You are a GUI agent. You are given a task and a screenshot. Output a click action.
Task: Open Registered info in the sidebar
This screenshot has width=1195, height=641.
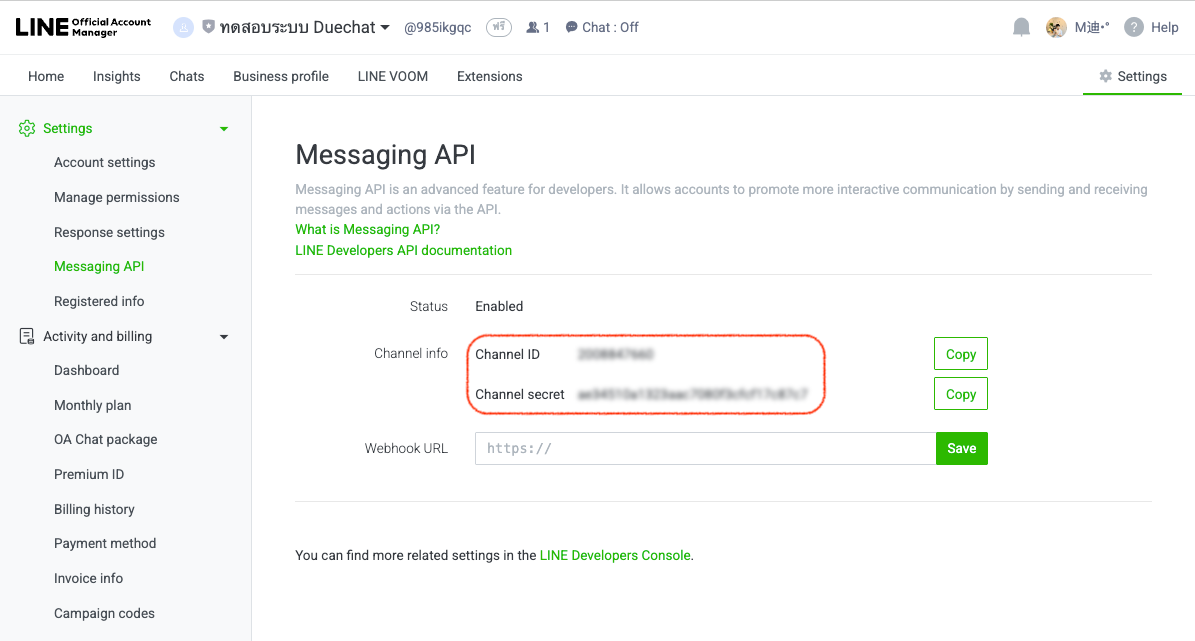99,301
